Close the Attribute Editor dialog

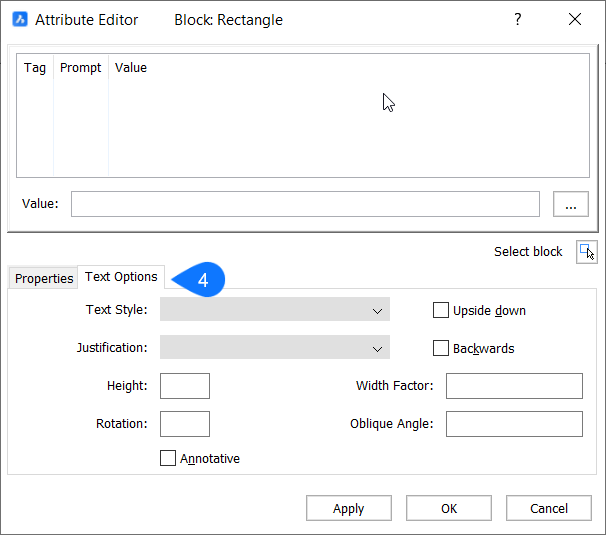574,20
